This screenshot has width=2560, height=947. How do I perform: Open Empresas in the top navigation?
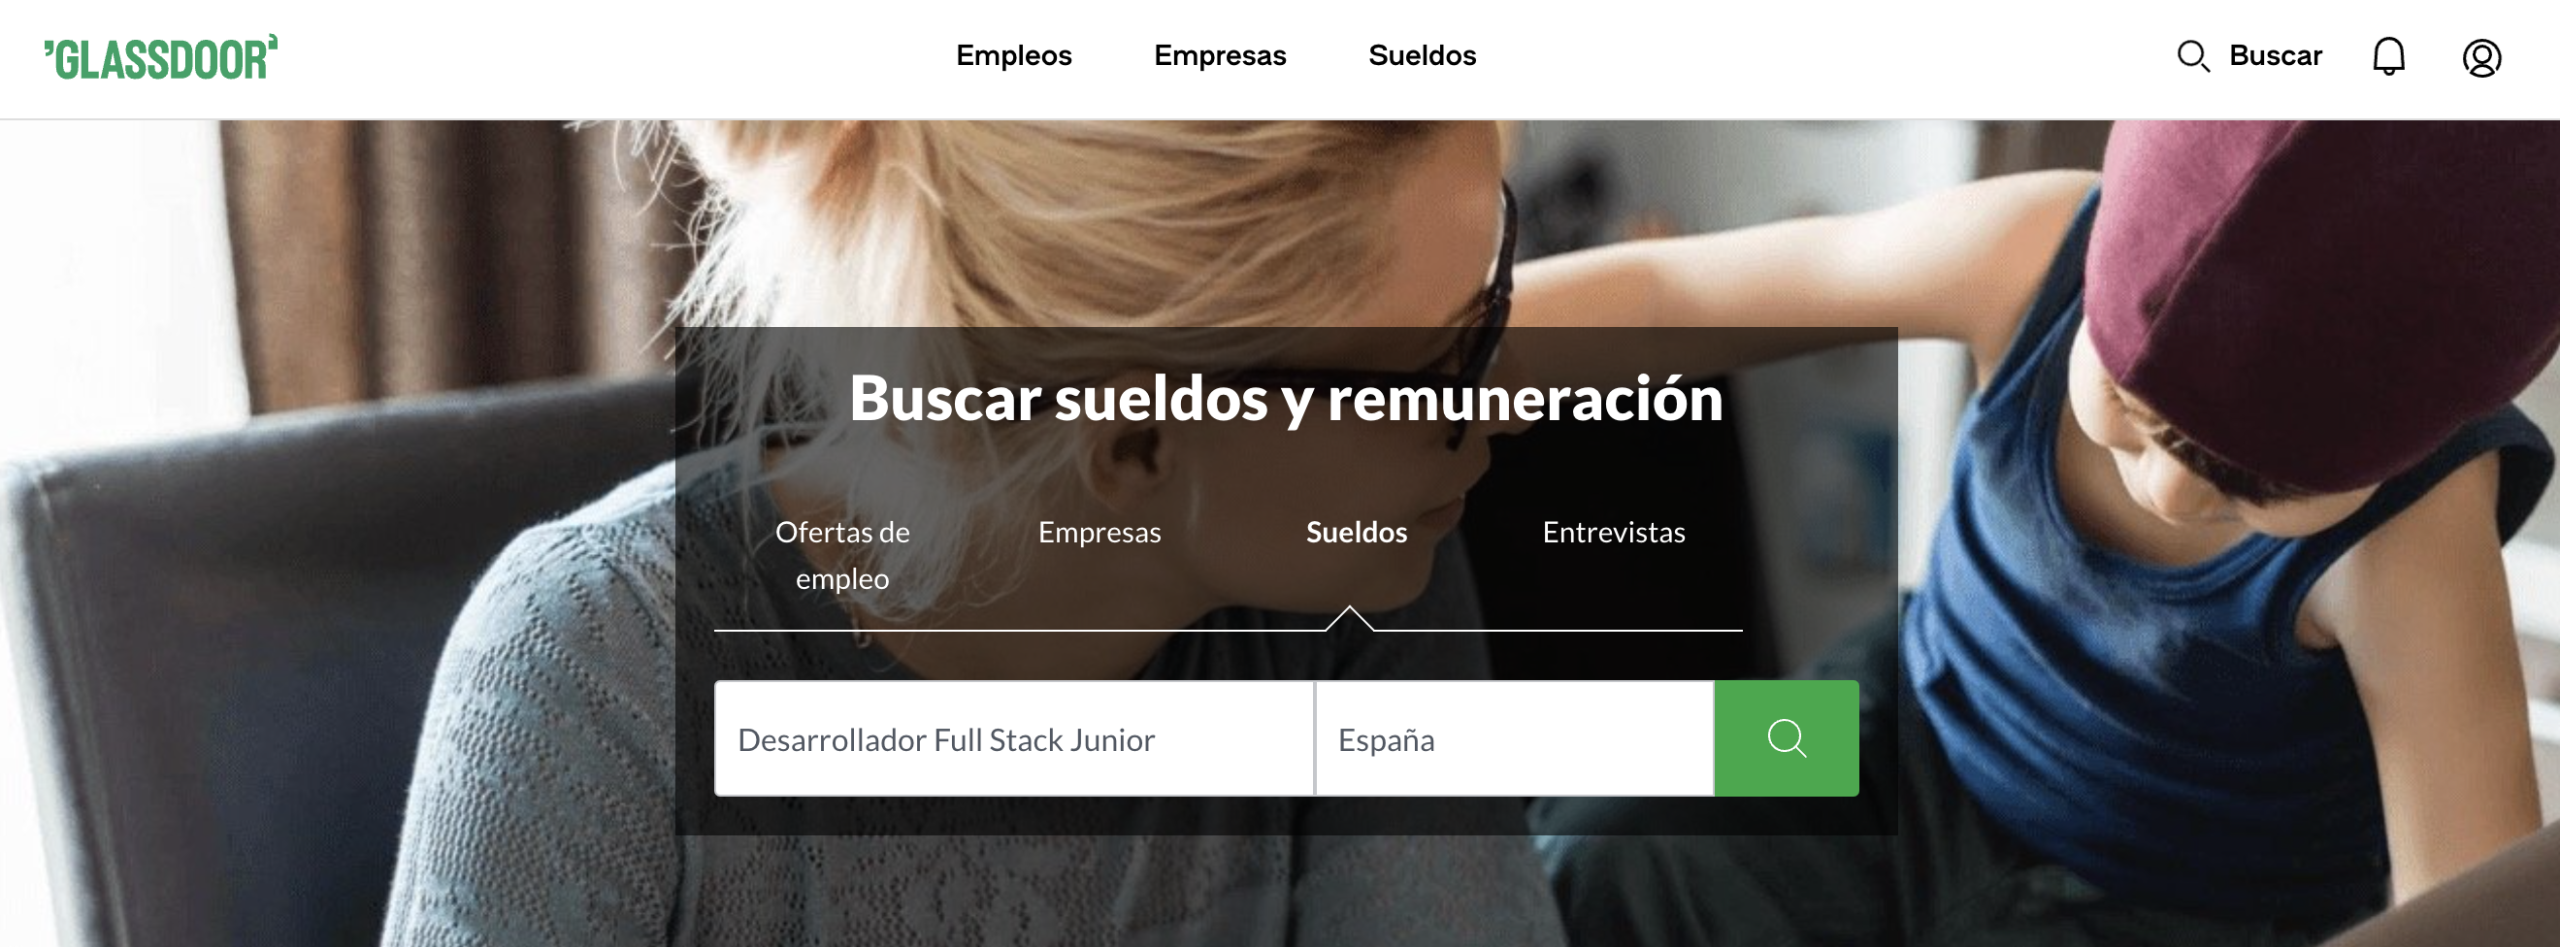[1220, 56]
